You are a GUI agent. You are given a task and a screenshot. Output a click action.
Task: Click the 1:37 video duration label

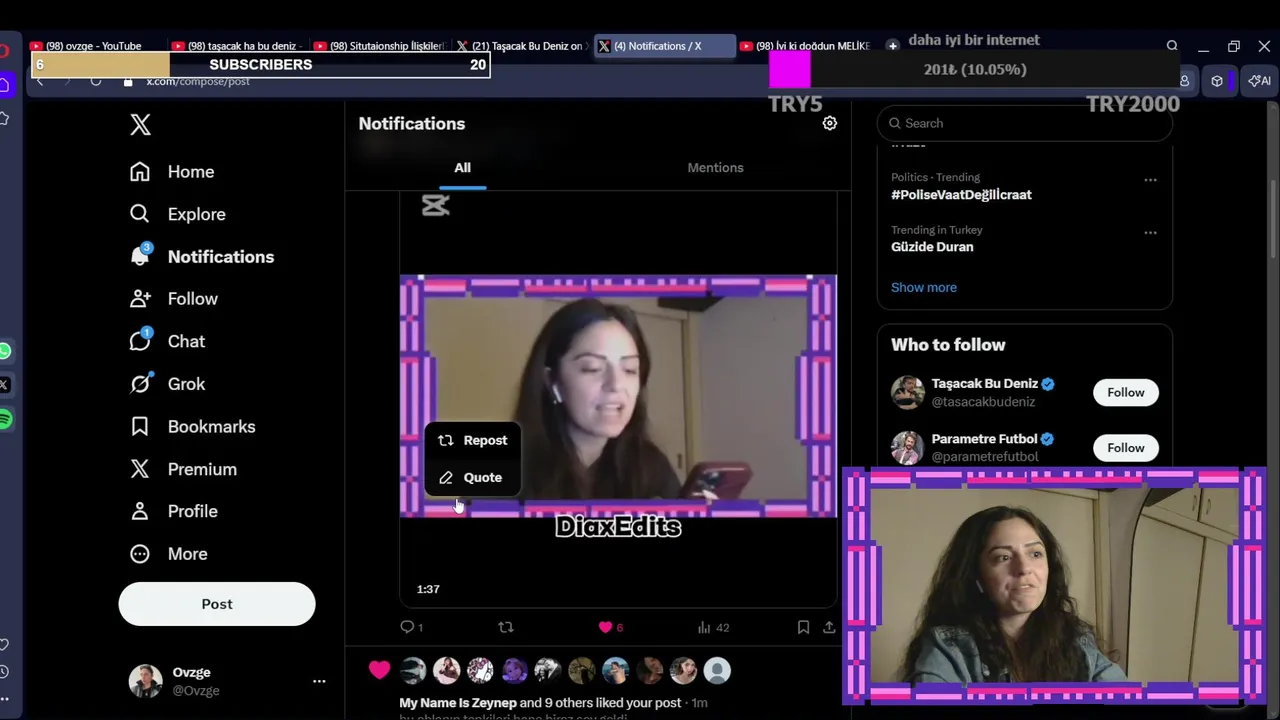[x=428, y=589]
